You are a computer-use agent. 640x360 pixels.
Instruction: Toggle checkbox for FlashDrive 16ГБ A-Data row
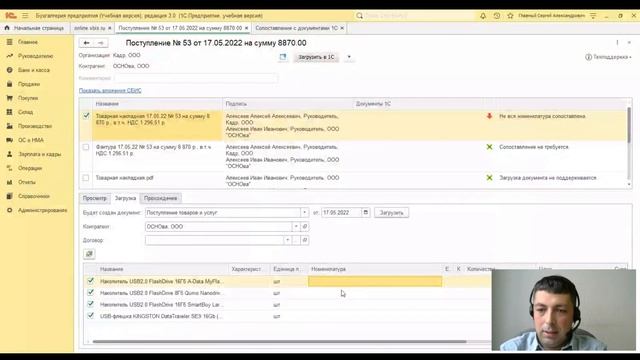pyautogui.click(x=91, y=281)
